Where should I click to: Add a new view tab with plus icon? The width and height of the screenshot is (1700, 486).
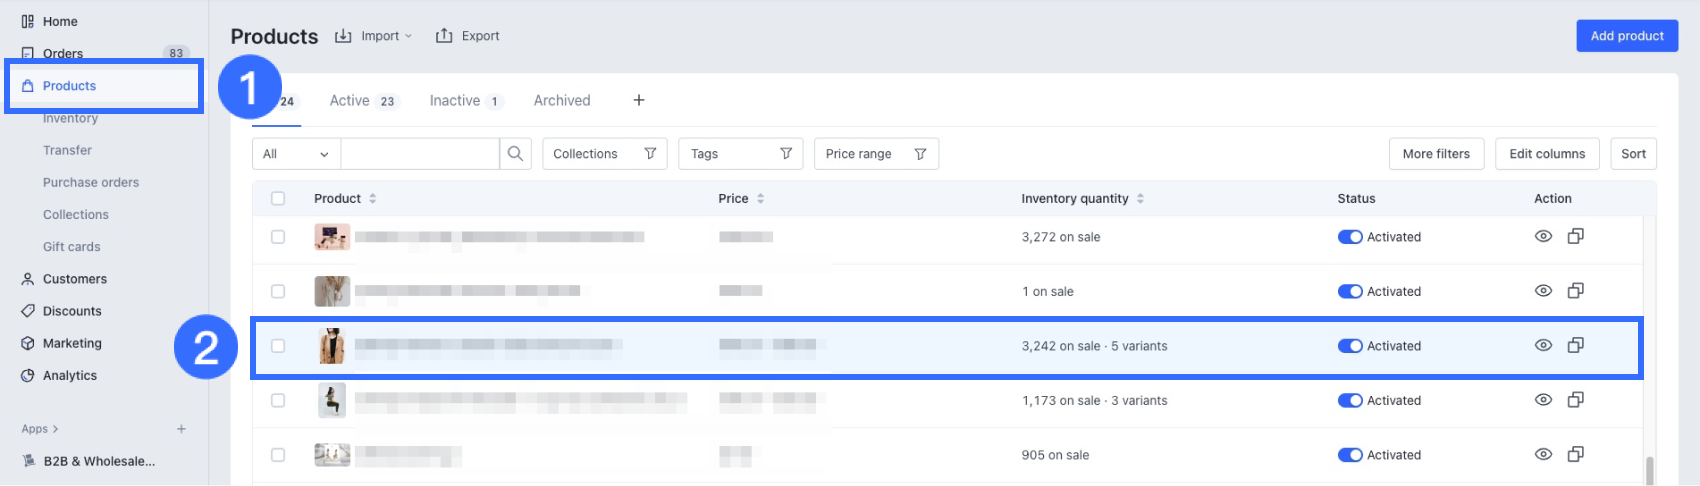(x=639, y=100)
